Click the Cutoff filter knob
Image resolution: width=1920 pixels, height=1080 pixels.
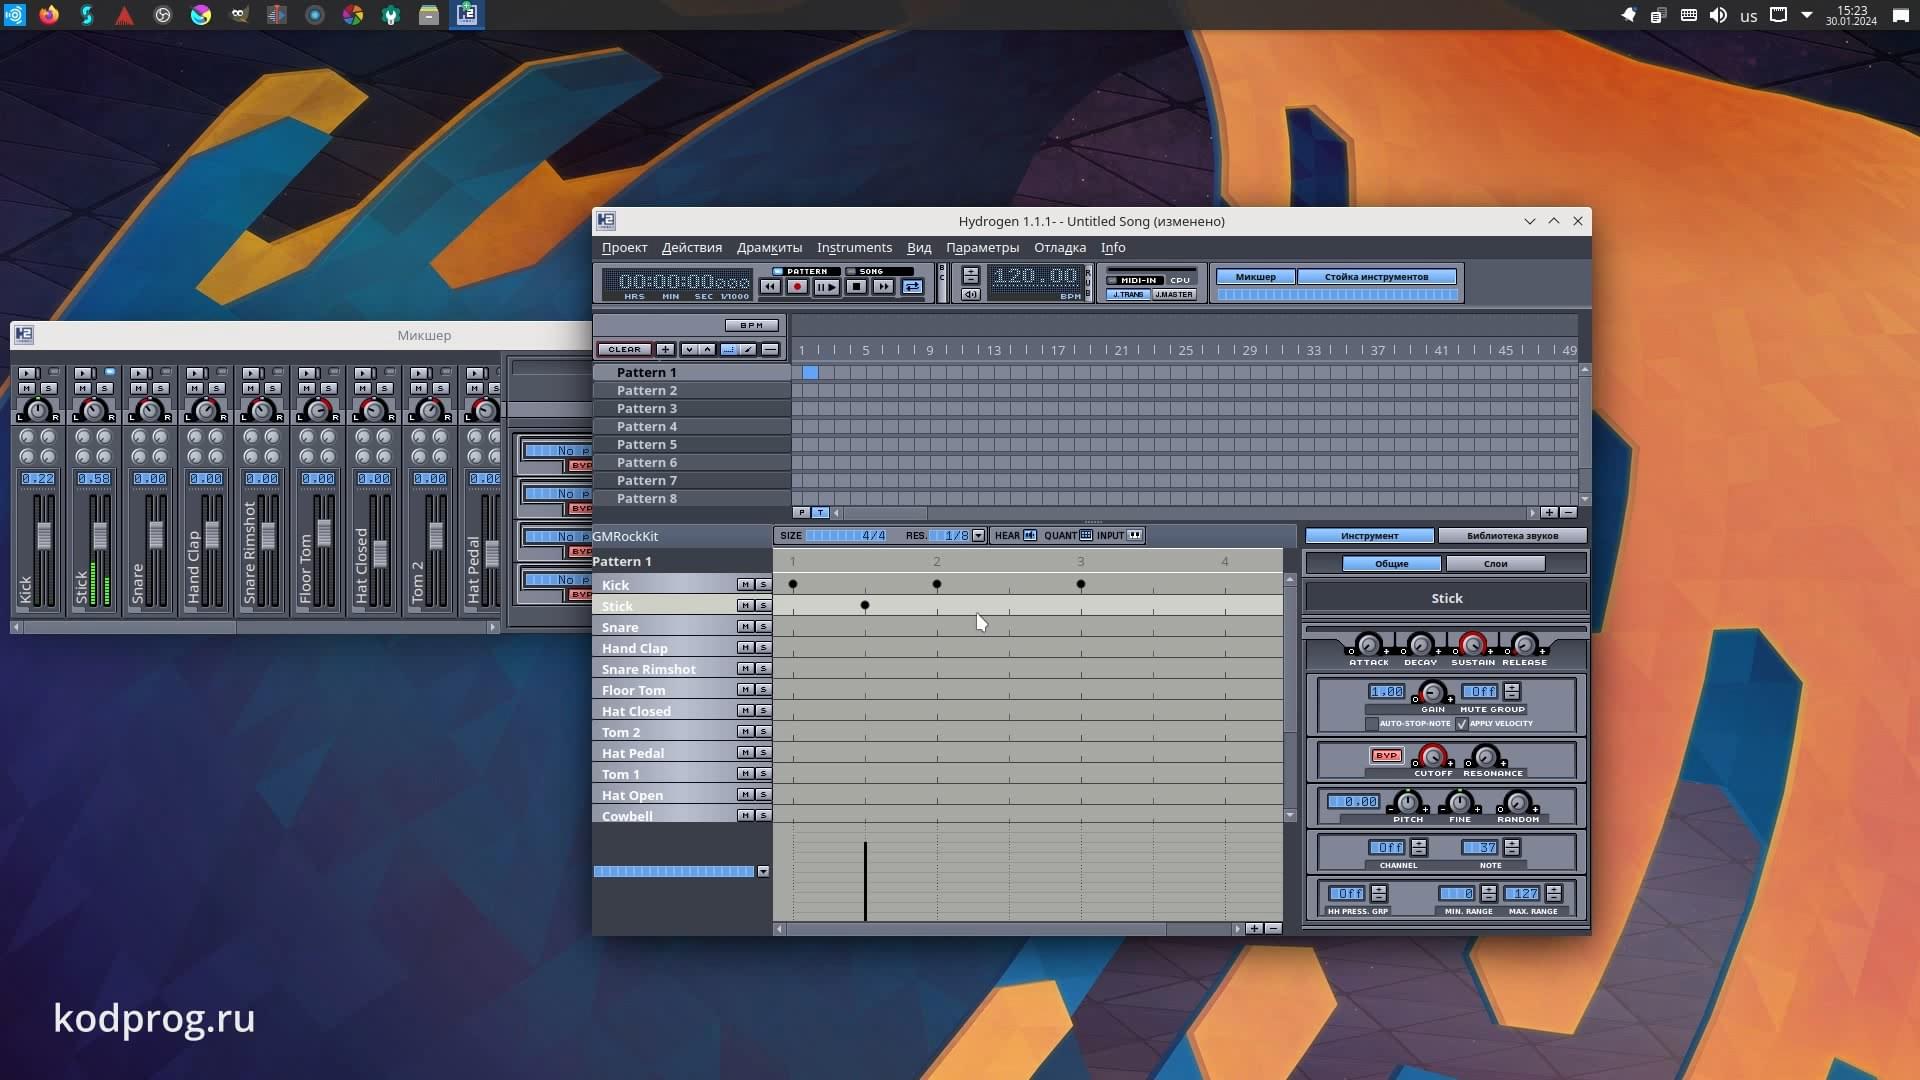[1432, 756]
